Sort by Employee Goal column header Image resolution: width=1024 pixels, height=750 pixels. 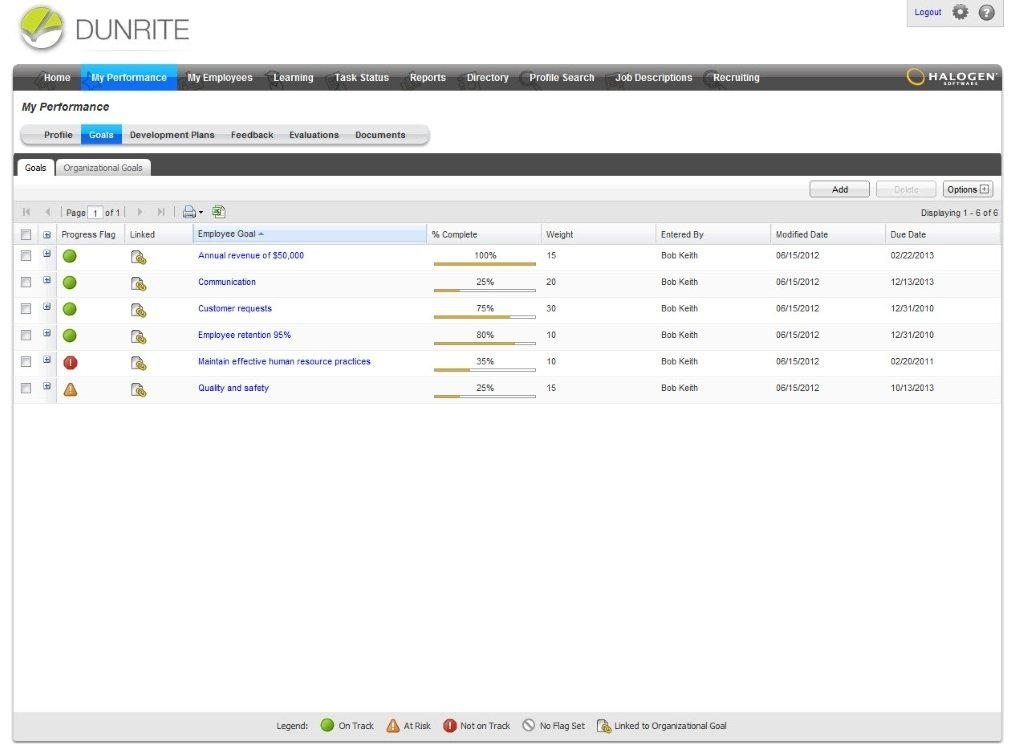tap(310, 234)
